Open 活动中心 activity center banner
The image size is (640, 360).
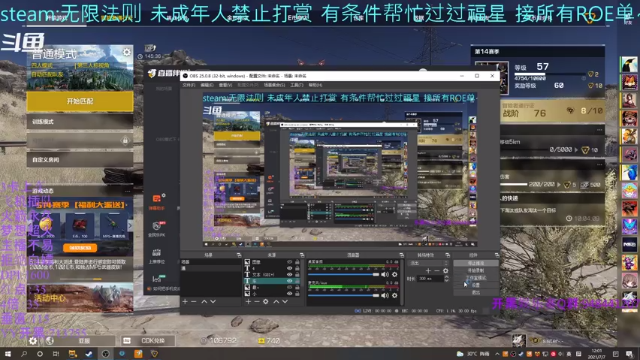80,298
